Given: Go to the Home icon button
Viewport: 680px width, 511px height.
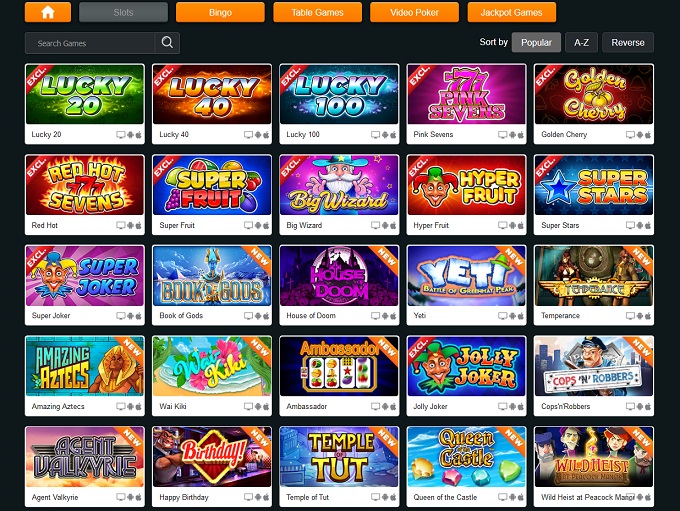Looking at the screenshot, I should [48, 12].
